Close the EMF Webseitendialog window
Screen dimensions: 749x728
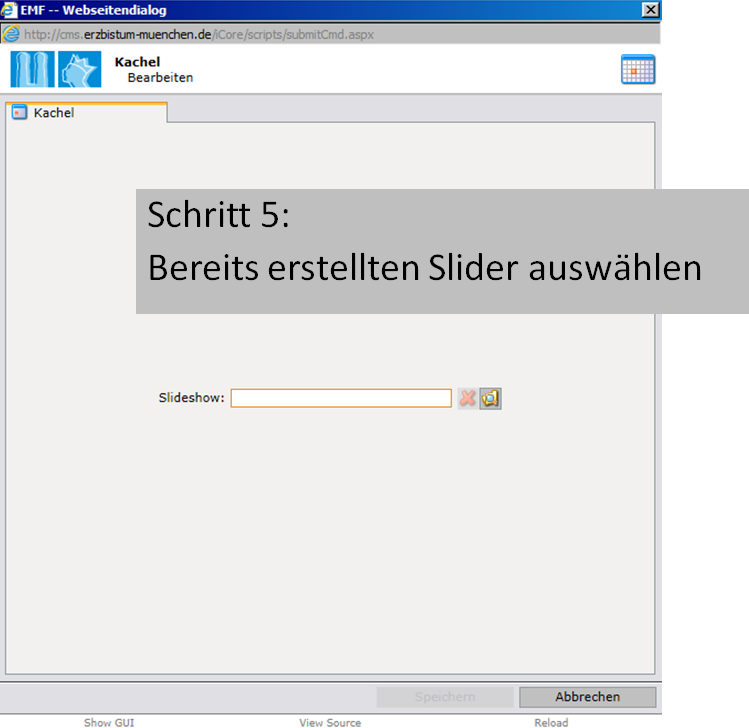coord(650,10)
